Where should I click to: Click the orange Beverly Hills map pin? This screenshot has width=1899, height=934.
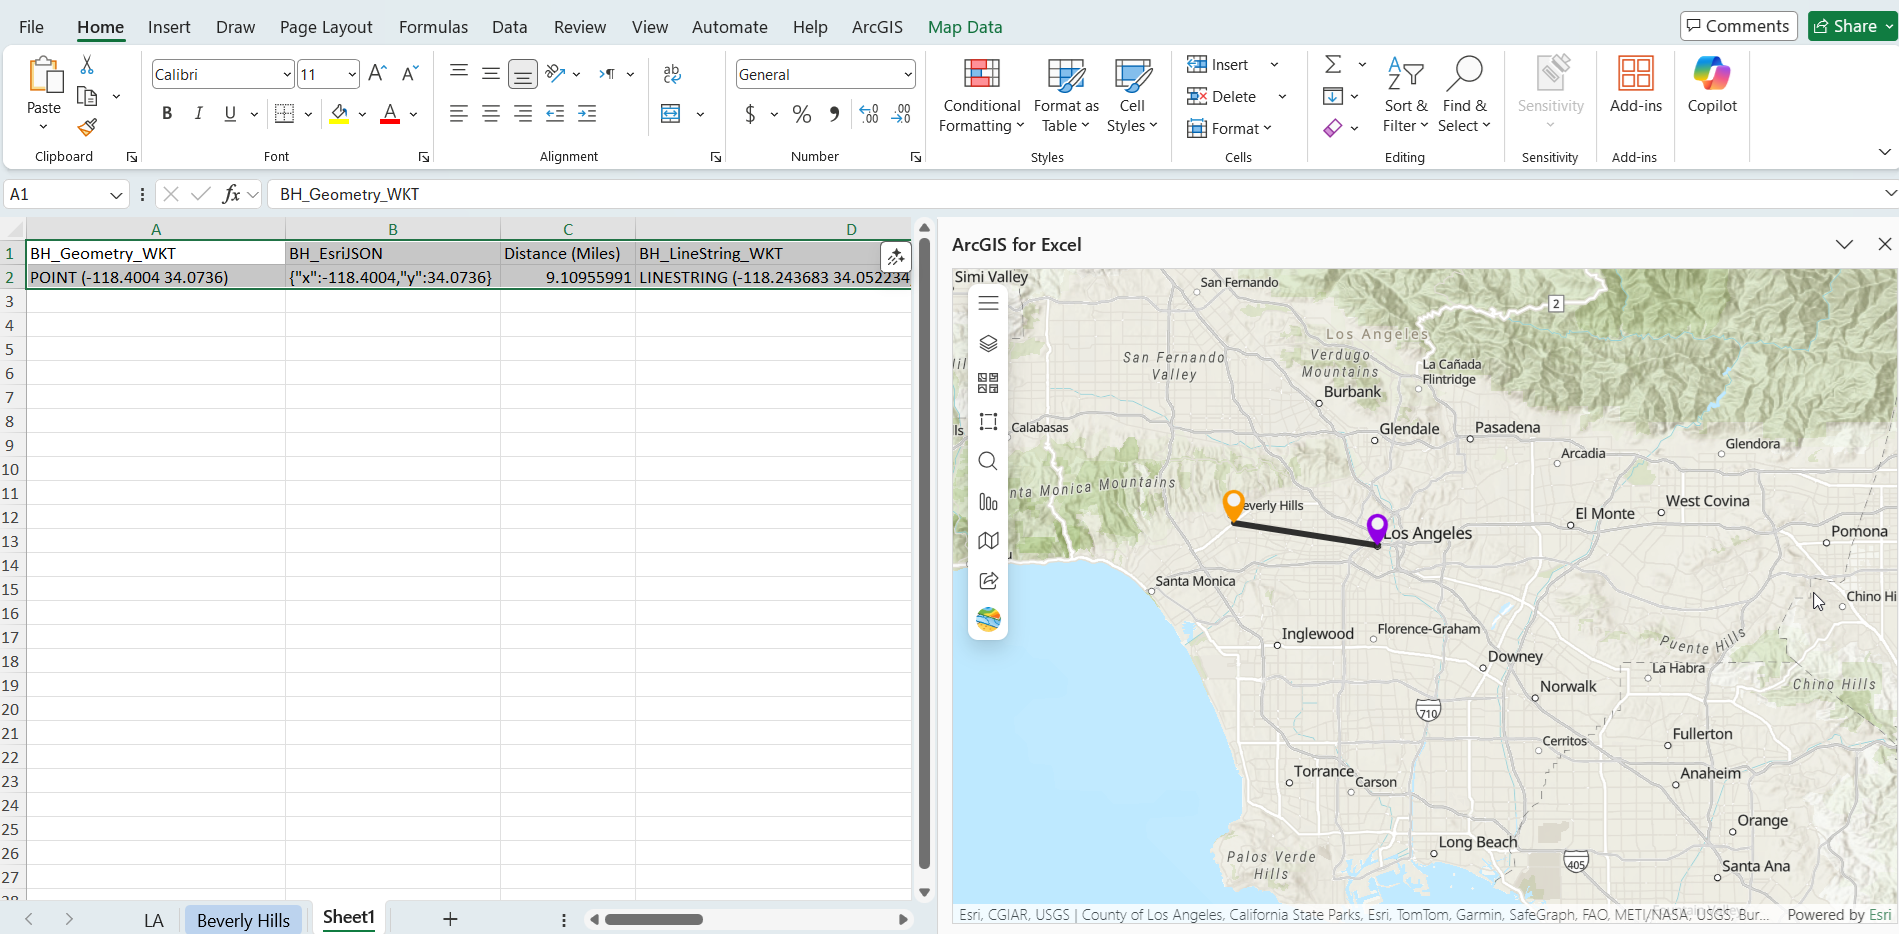pyautogui.click(x=1234, y=505)
